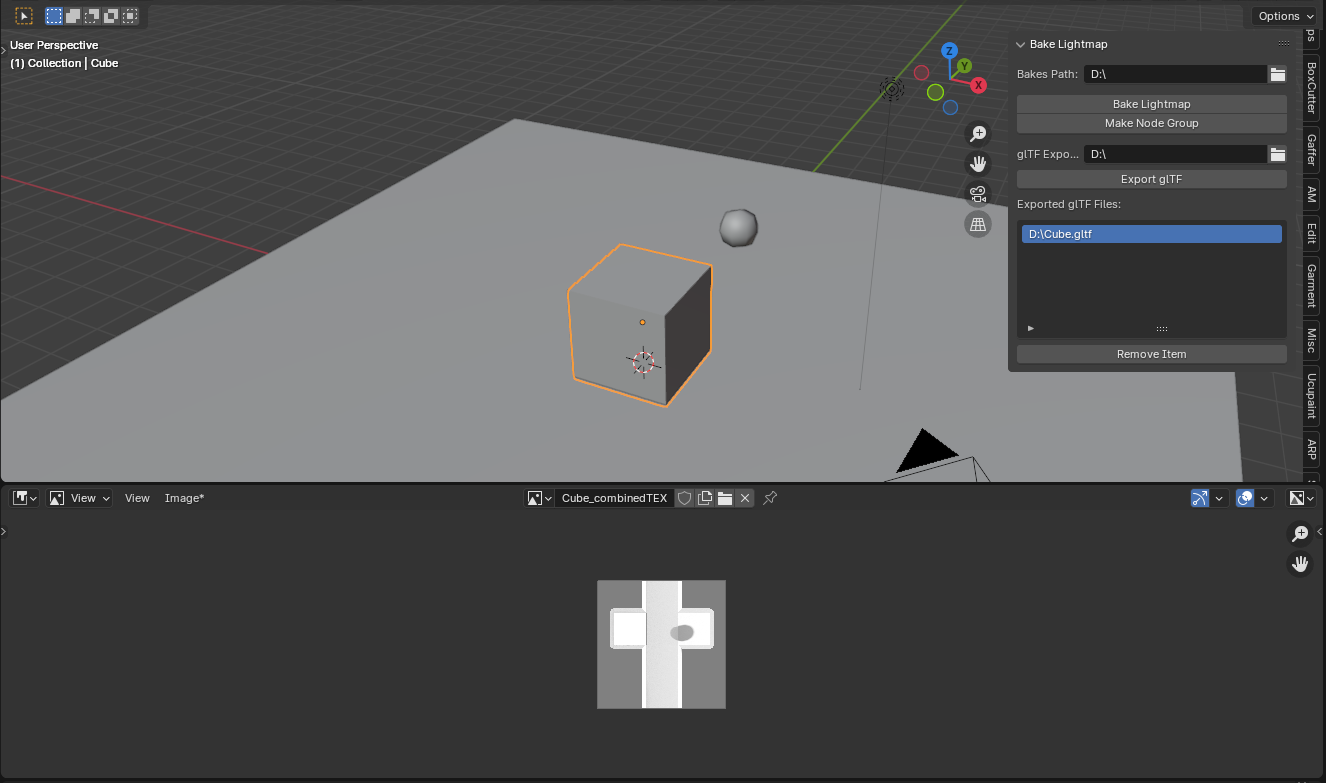1326x783 pixels.
Task: Toggle image editor gizmo visibility
Action: click(1200, 498)
